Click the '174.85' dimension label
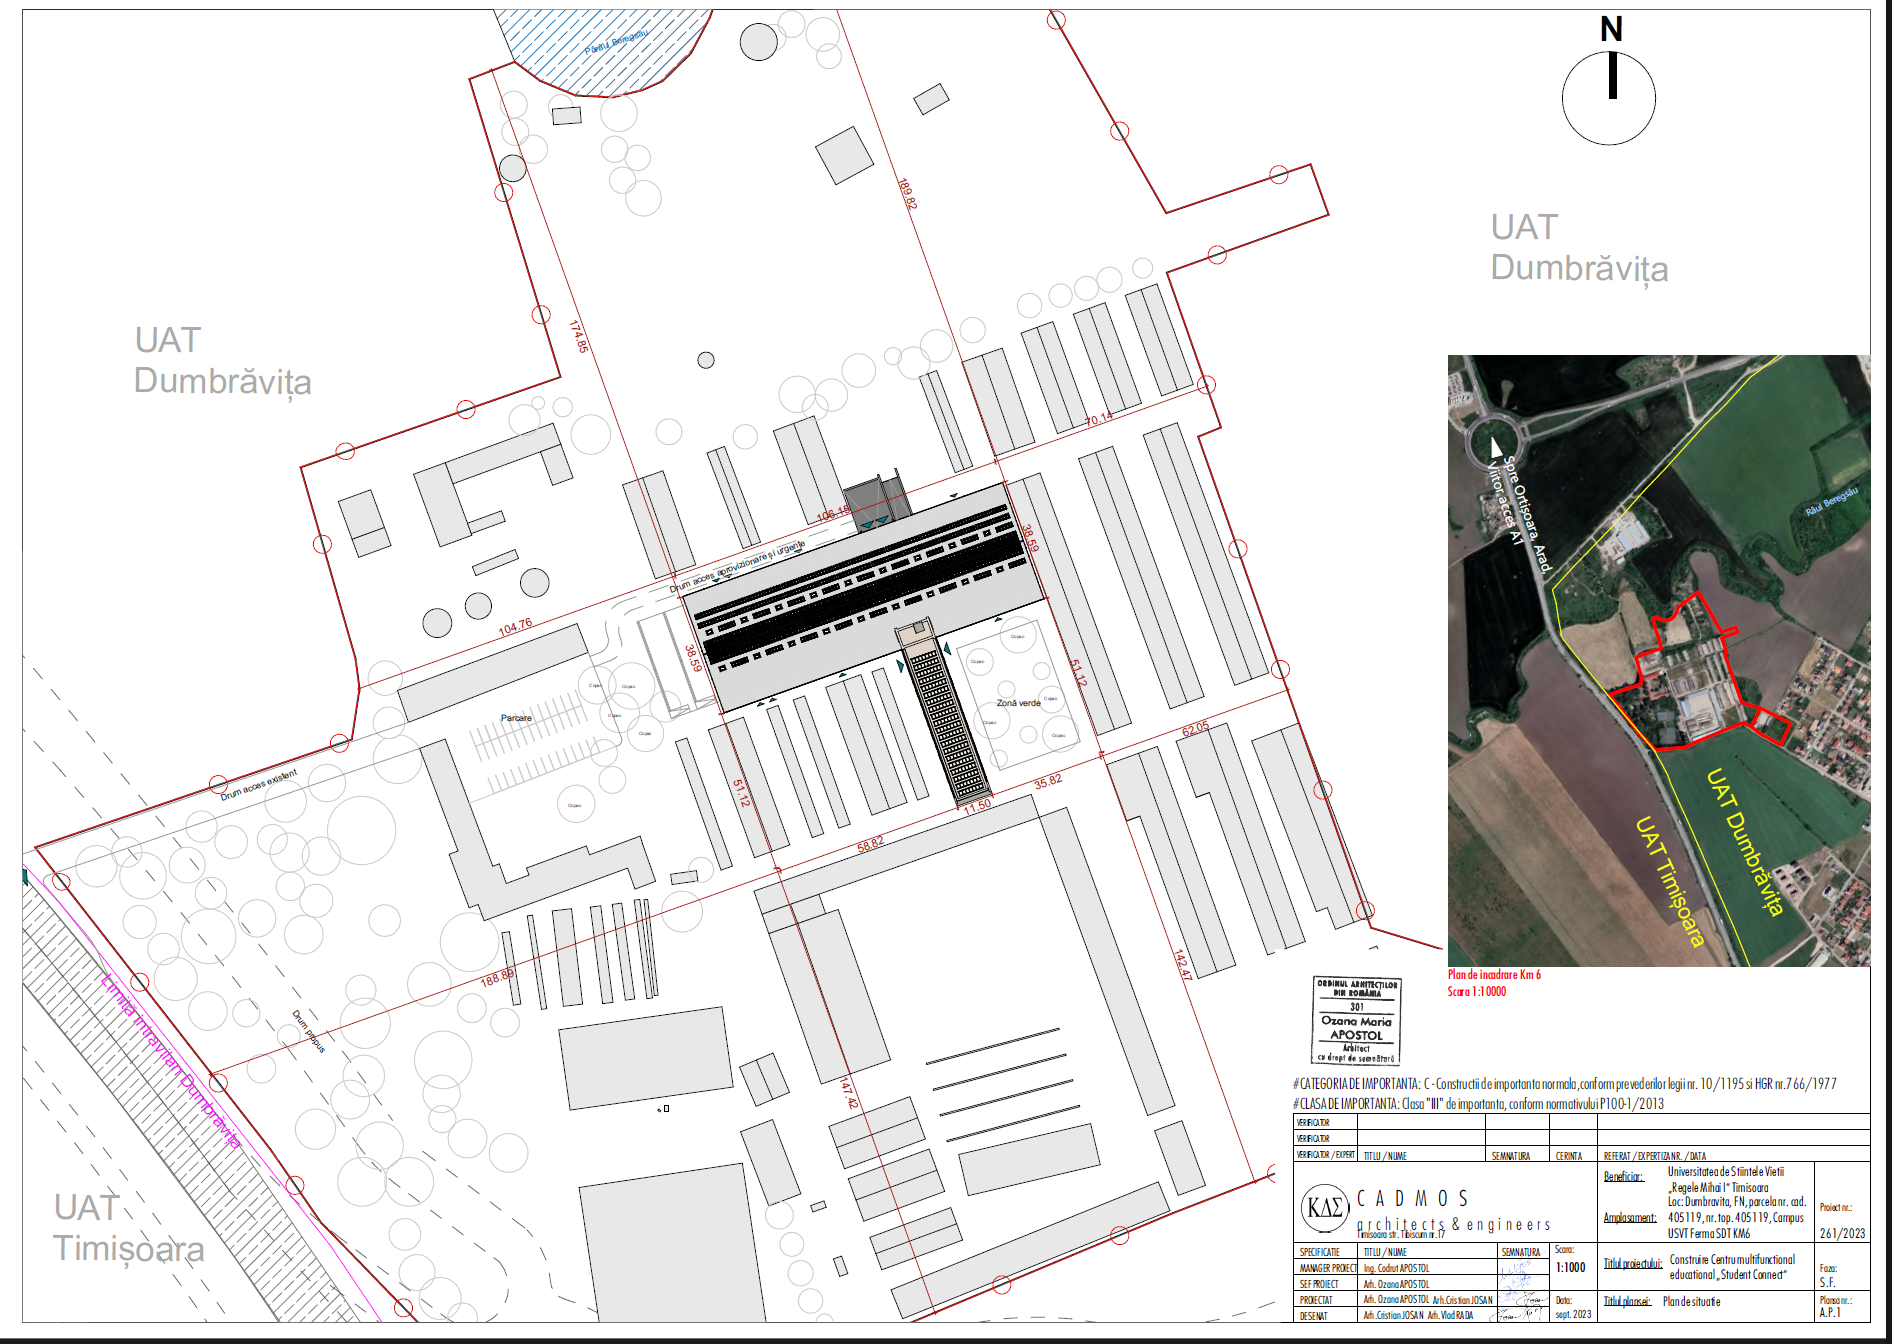 coord(578,336)
